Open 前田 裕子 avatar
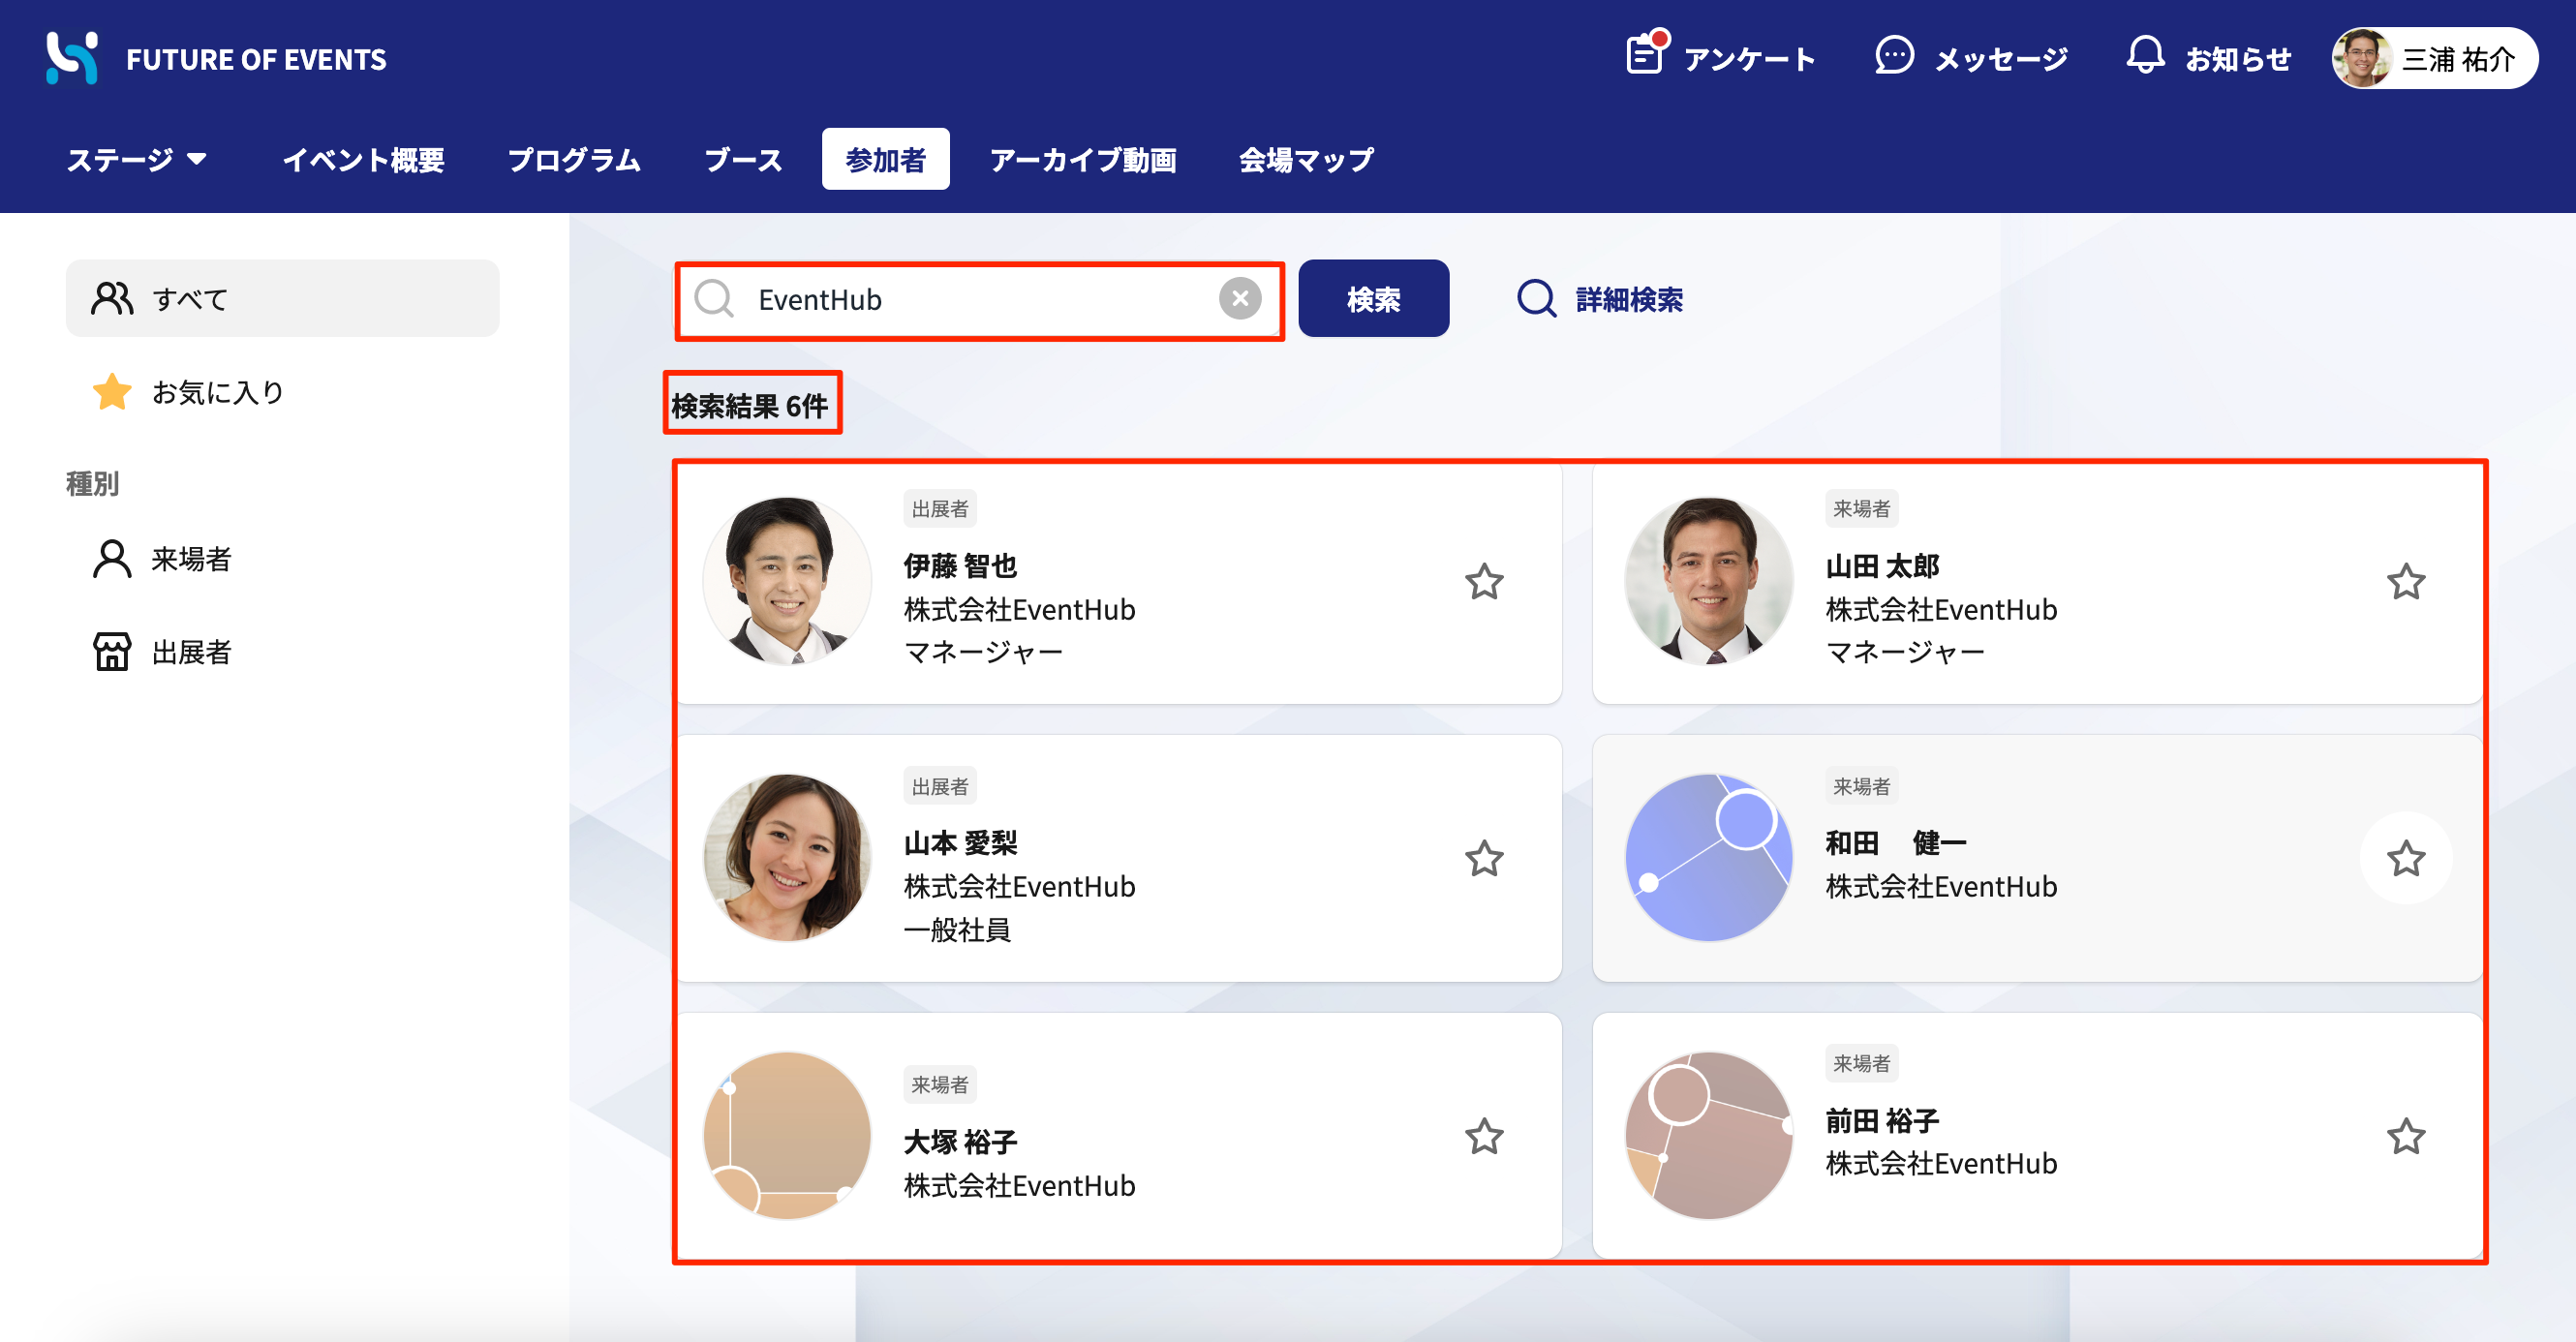Image resolution: width=2576 pixels, height=1342 pixels. pyautogui.click(x=1709, y=1135)
